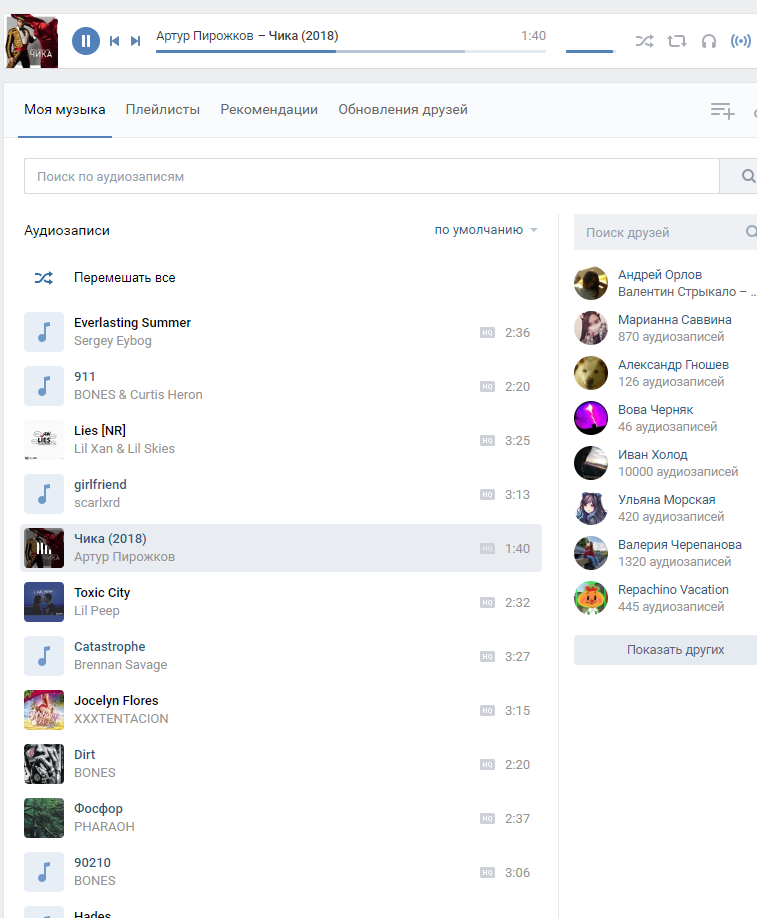Toggle repeat for the current track
Image resolution: width=757 pixels, height=918 pixels.
pos(677,41)
